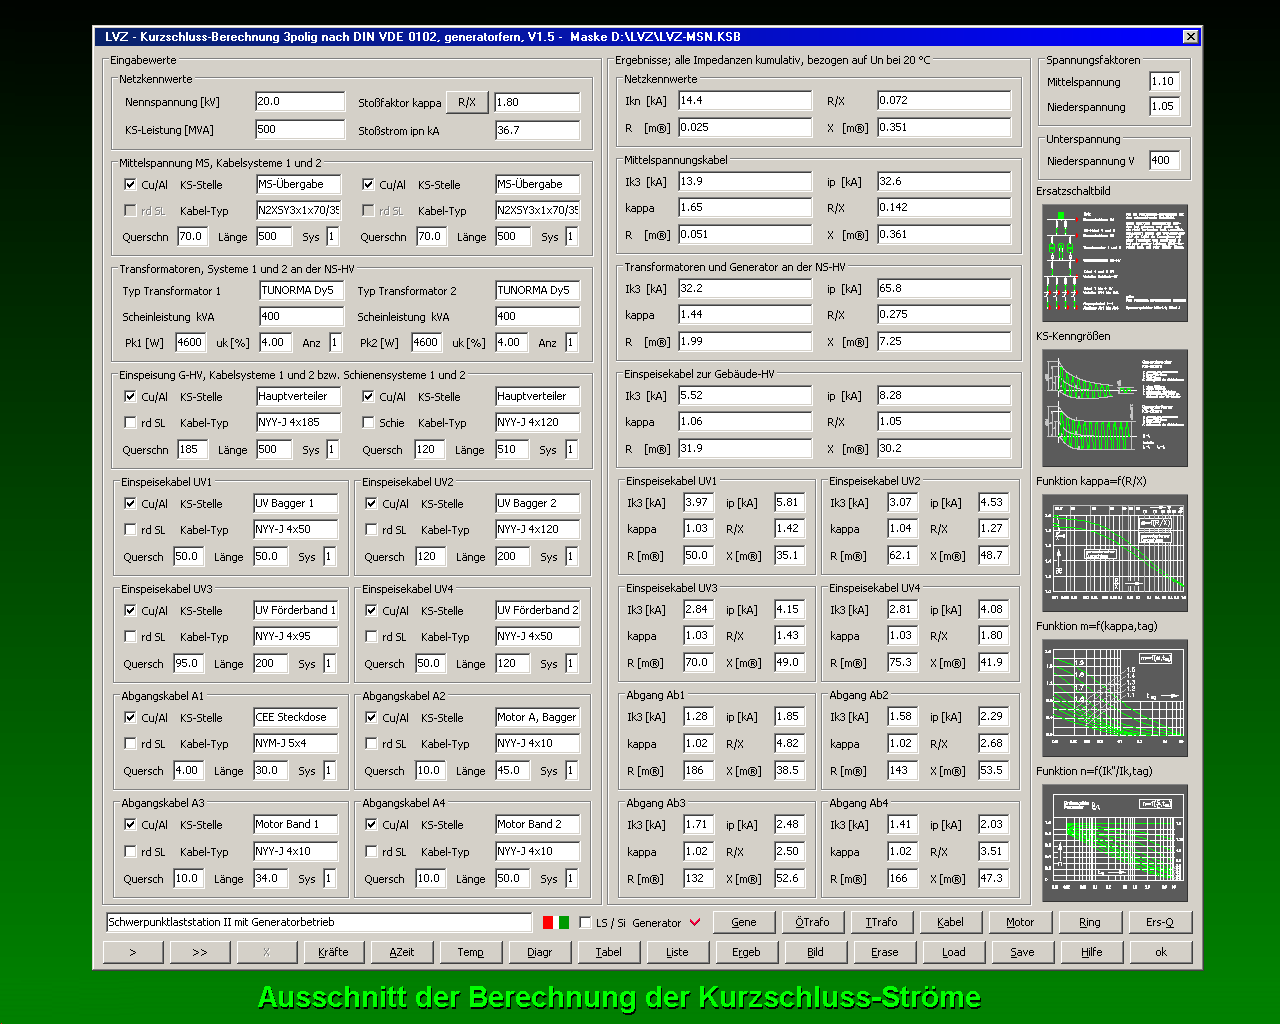
Task: Click the TTrafo button
Action: 882,922
